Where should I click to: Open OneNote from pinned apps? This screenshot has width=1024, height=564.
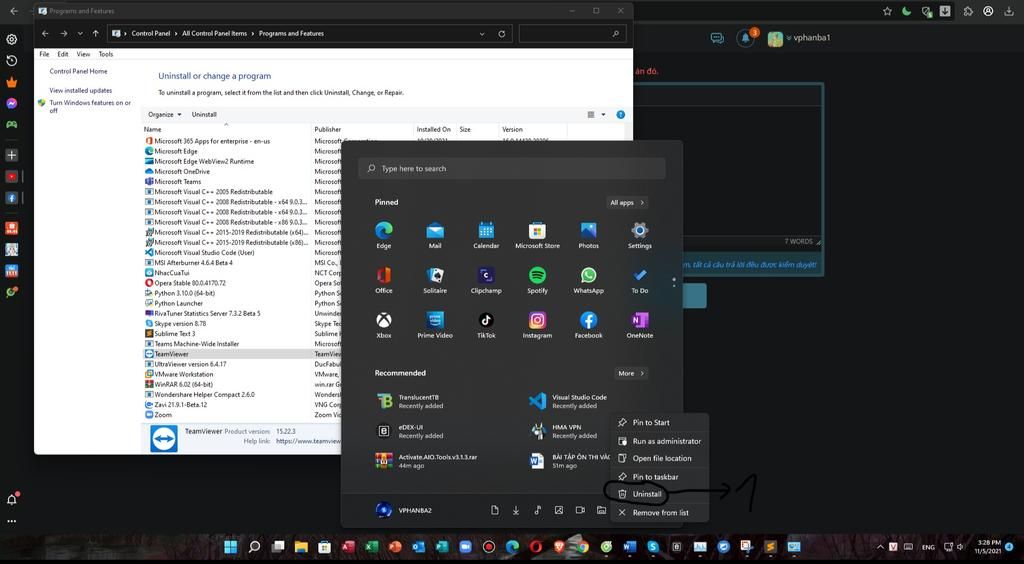tap(639, 324)
